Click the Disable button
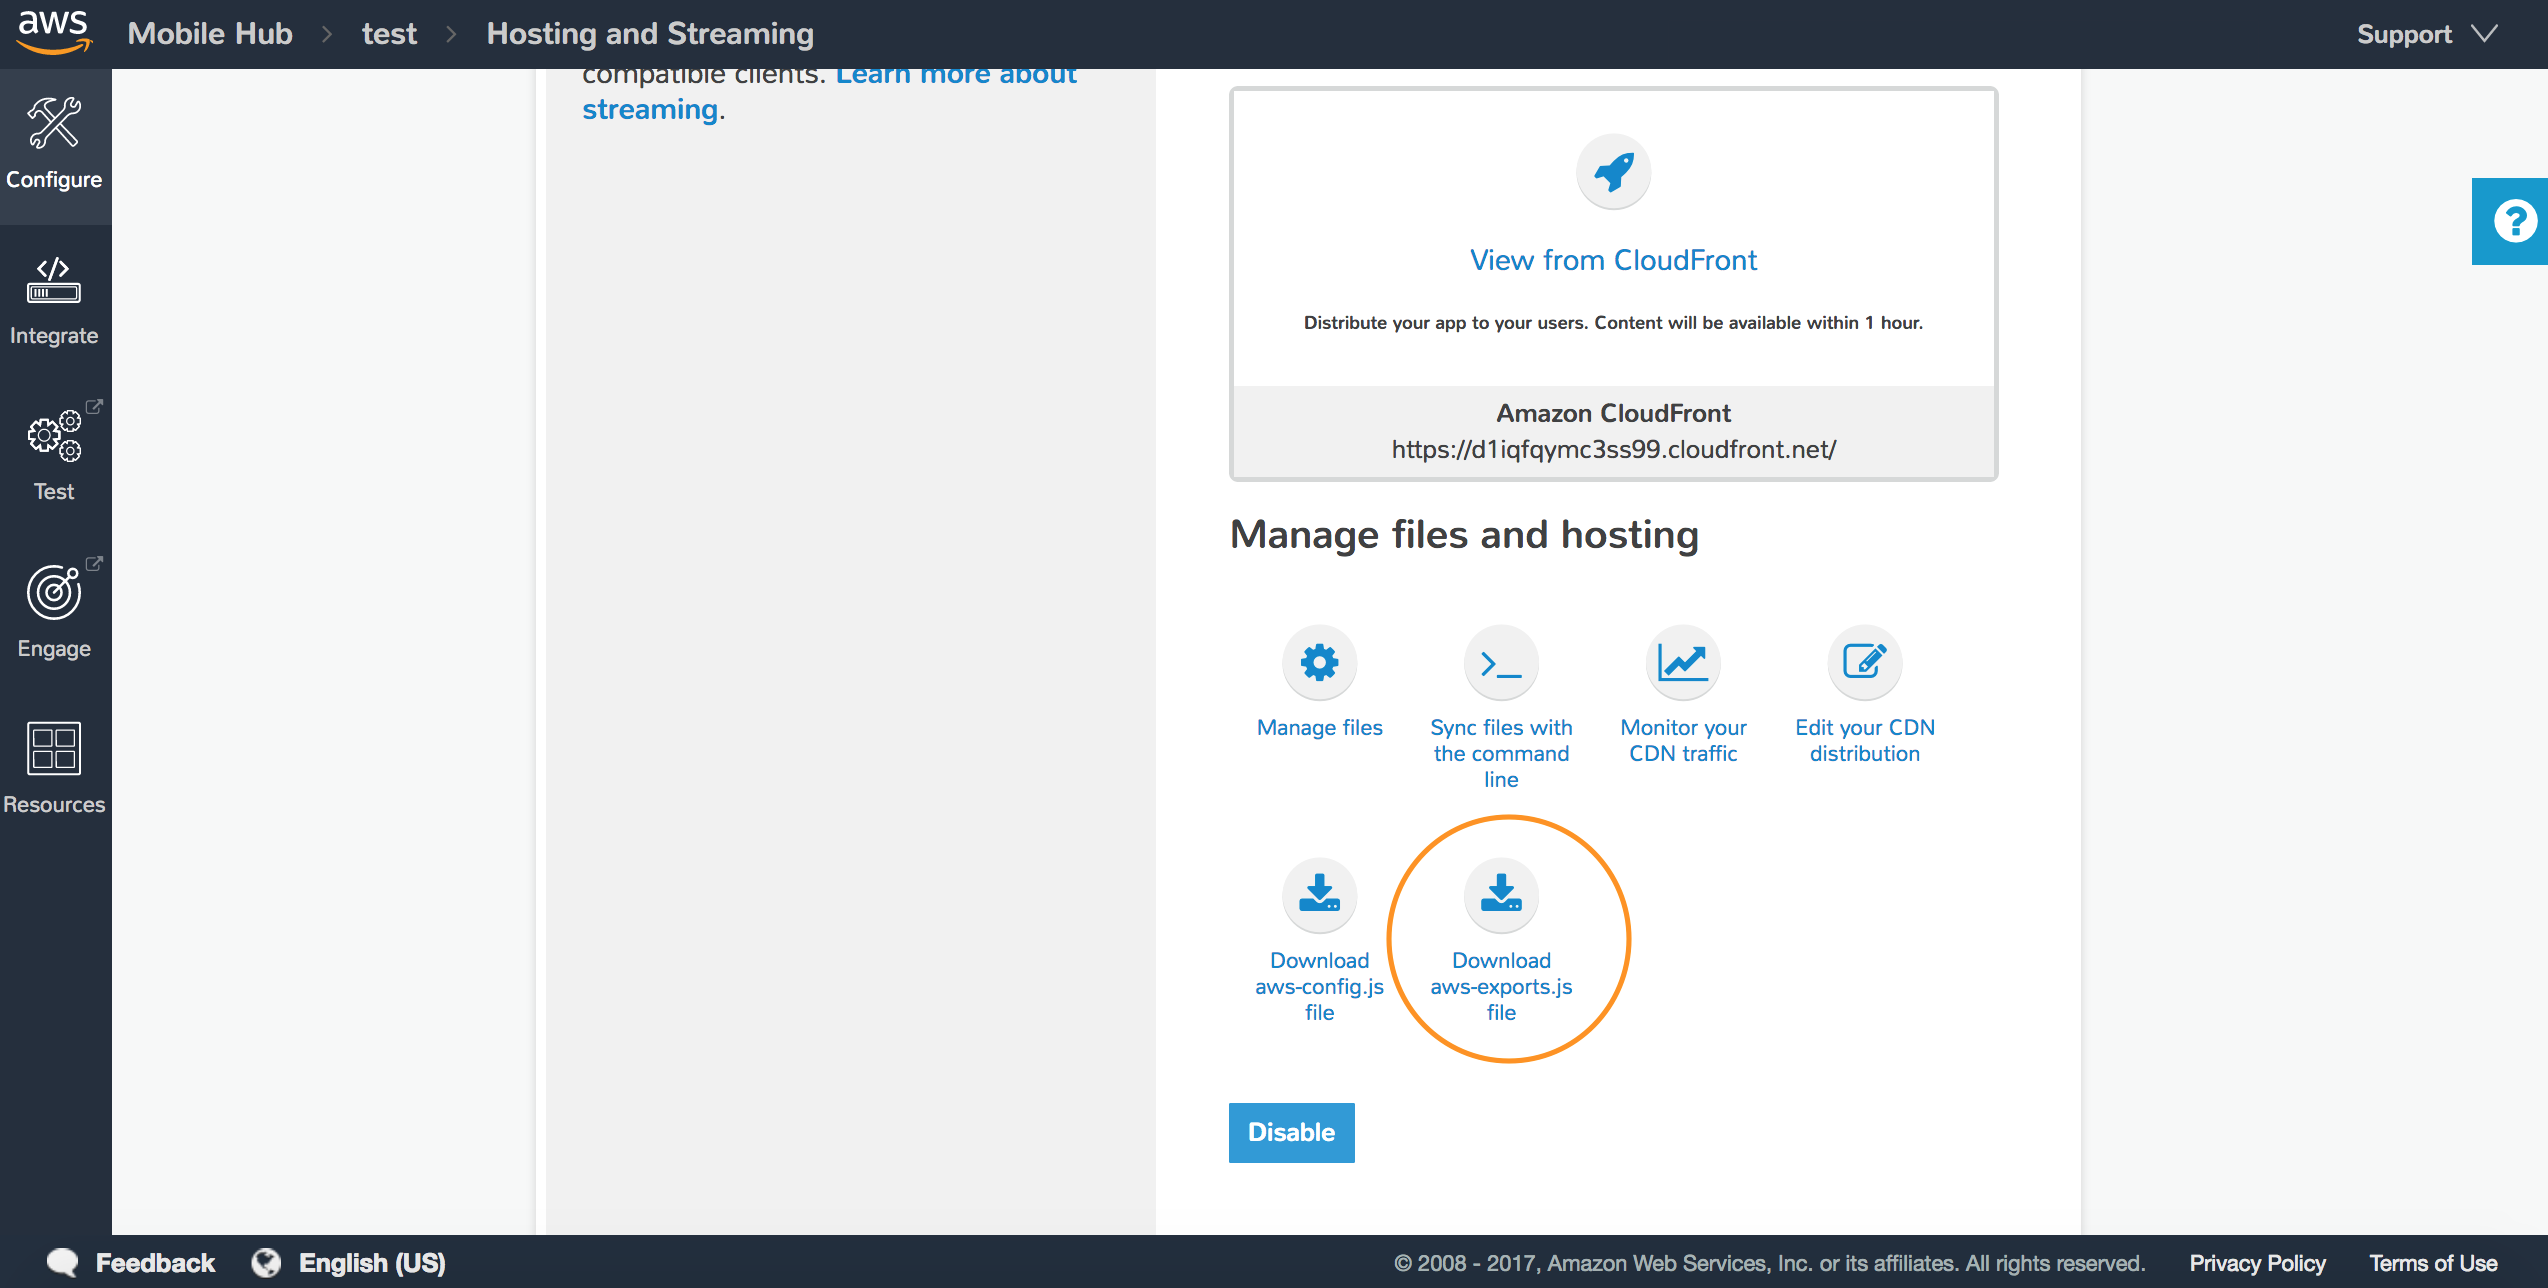The height and width of the screenshot is (1288, 2548). (1291, 1132)
